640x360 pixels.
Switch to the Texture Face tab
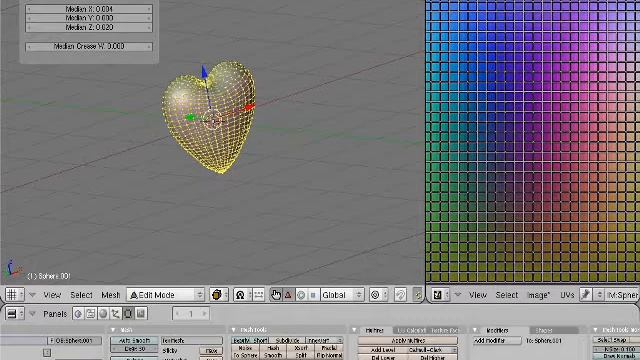click(445, 330)
